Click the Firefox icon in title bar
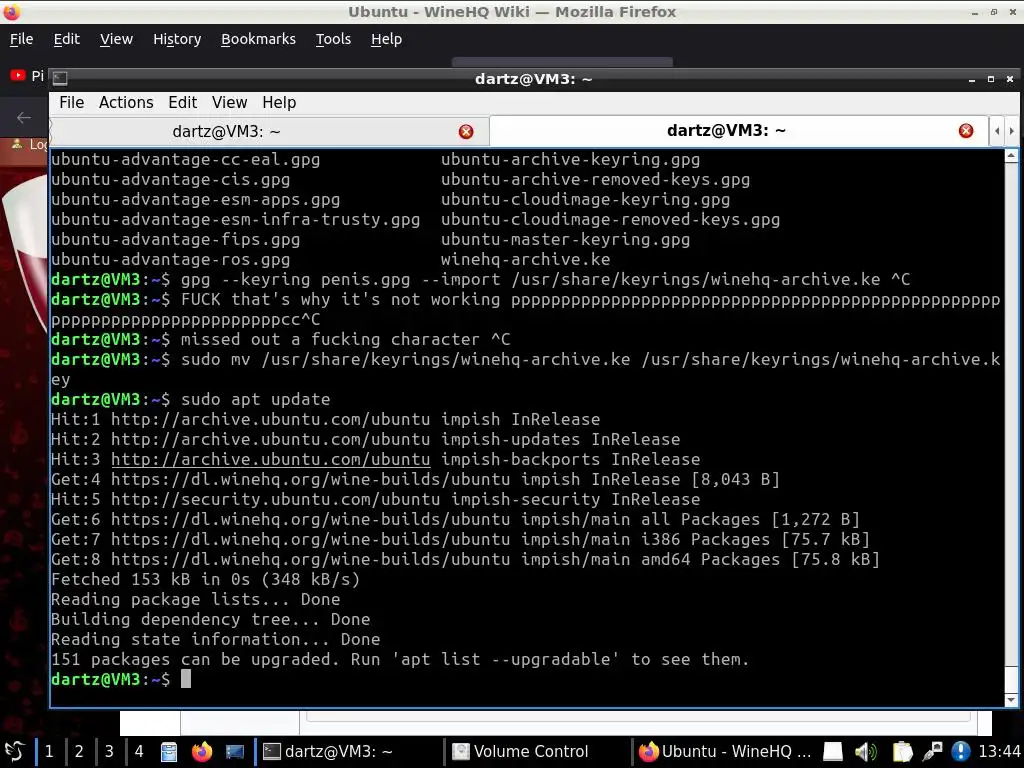The image size is (1024, 768). pyautogui.click(x=12, y=12)
